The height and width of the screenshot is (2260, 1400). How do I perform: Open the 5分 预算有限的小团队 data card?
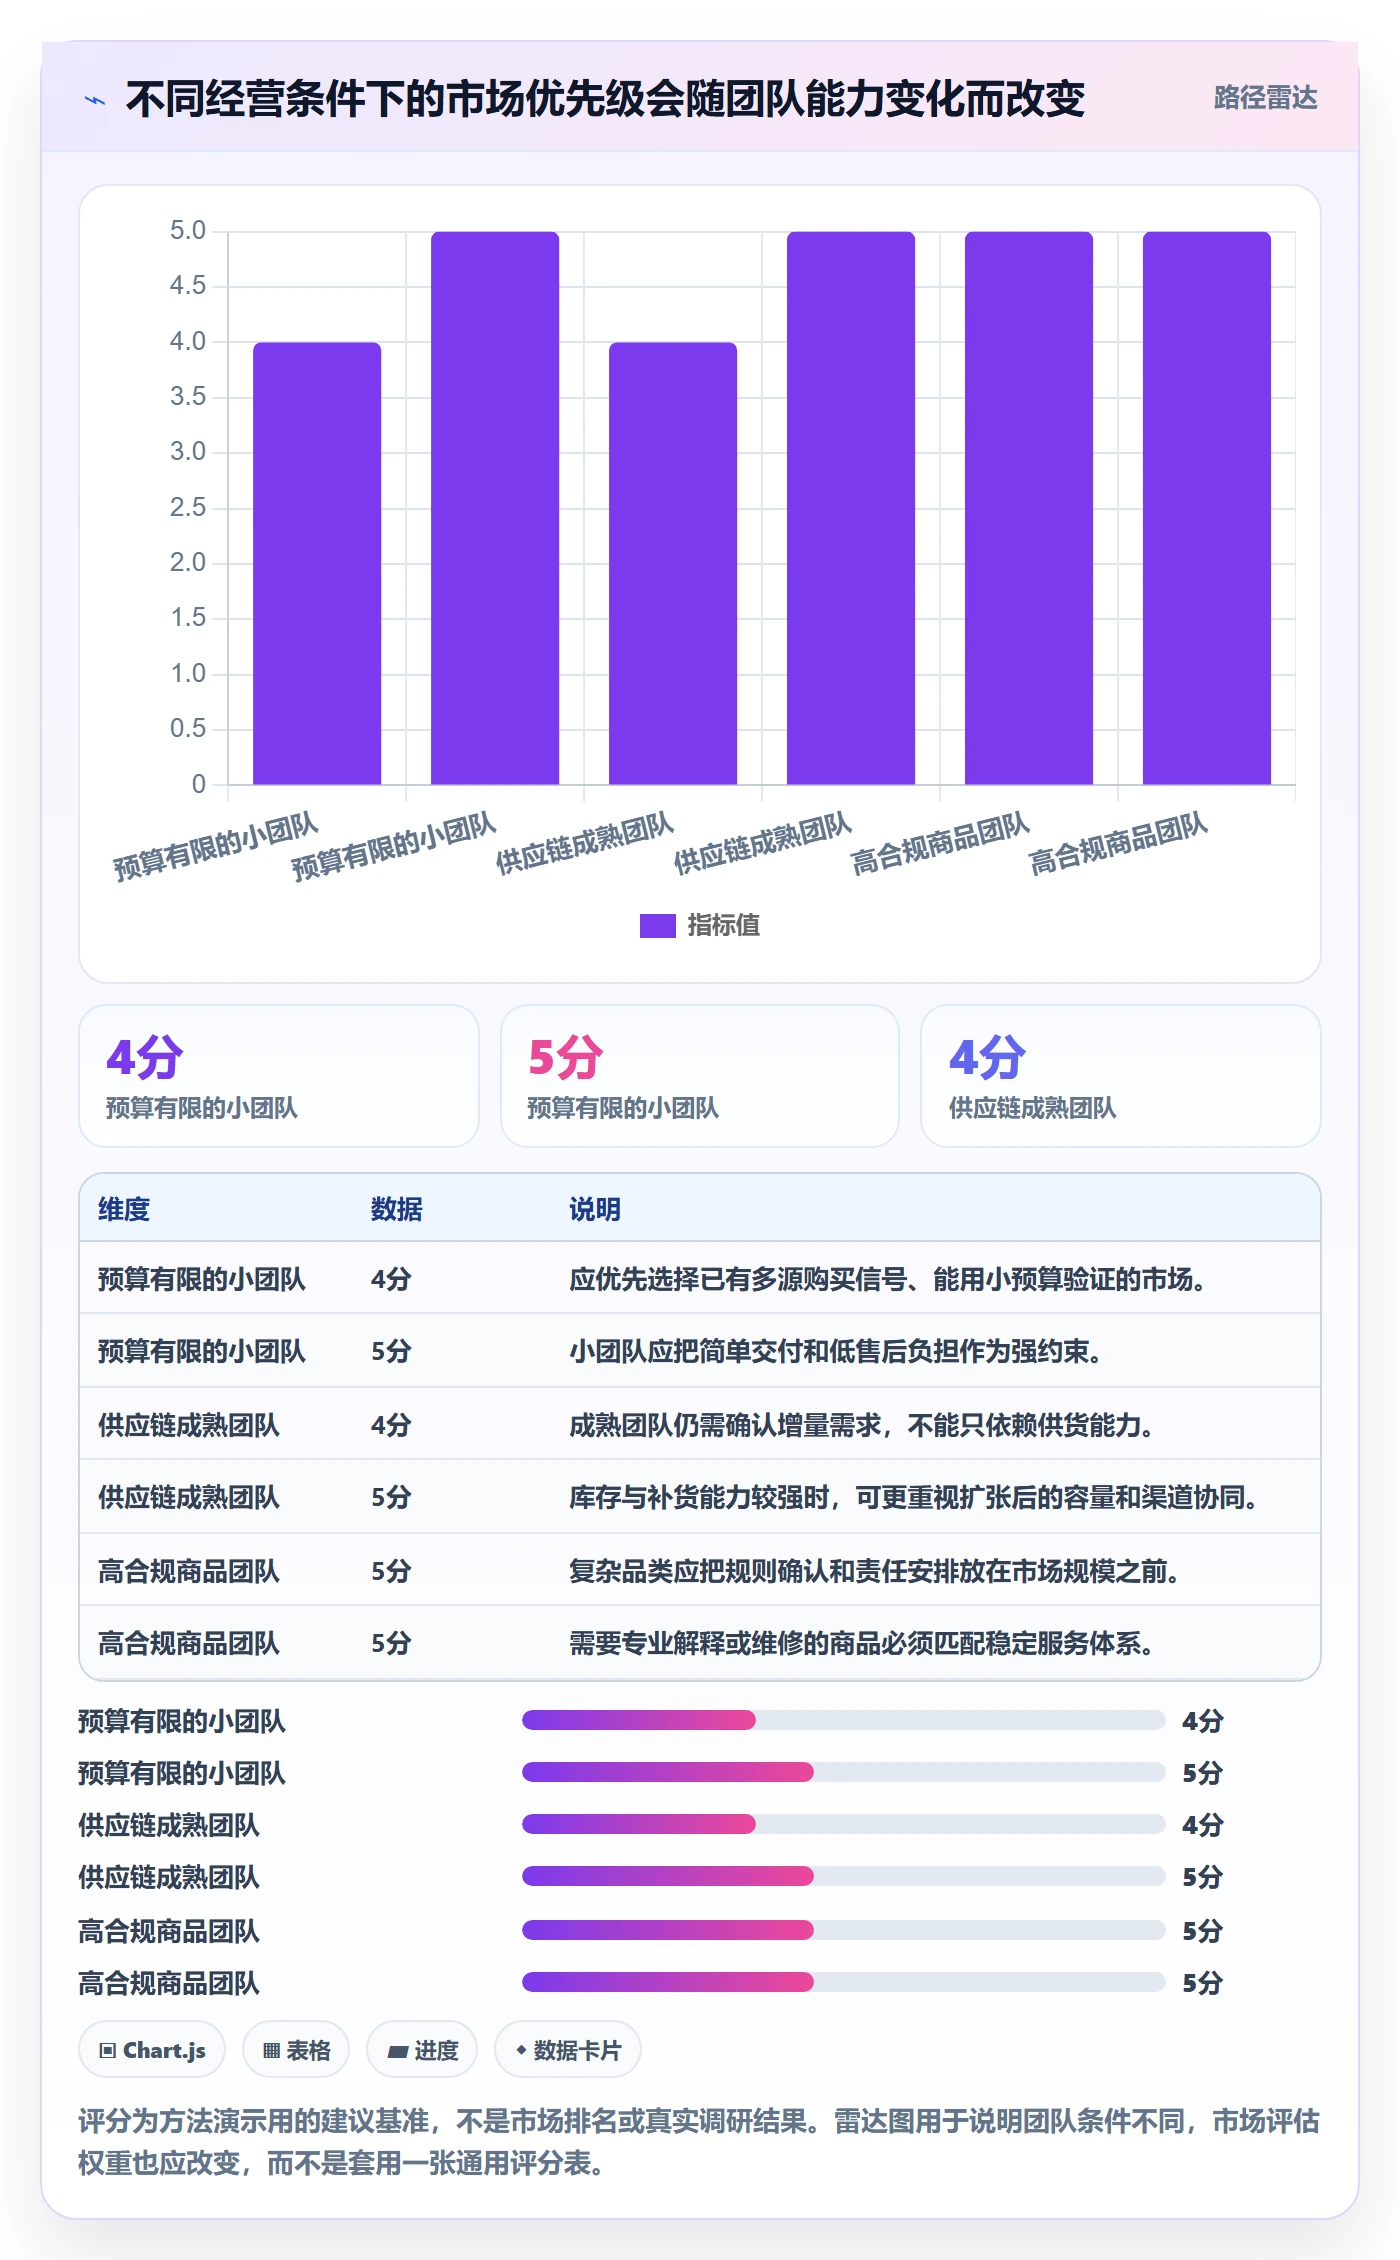click(700, 1076)
